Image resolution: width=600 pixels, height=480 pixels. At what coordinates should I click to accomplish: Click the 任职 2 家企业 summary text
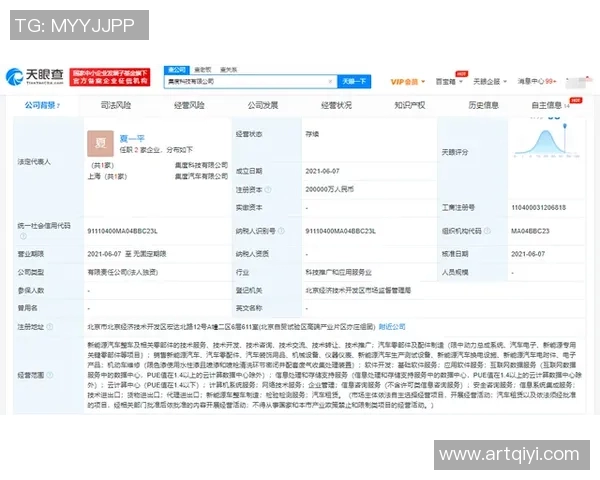[156, 150]
